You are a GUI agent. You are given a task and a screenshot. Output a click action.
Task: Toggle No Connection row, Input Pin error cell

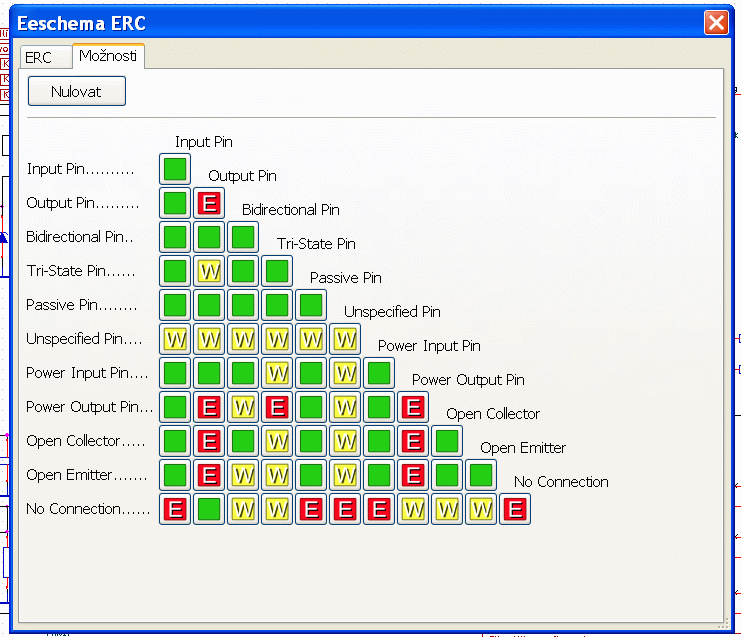(175, 509)
